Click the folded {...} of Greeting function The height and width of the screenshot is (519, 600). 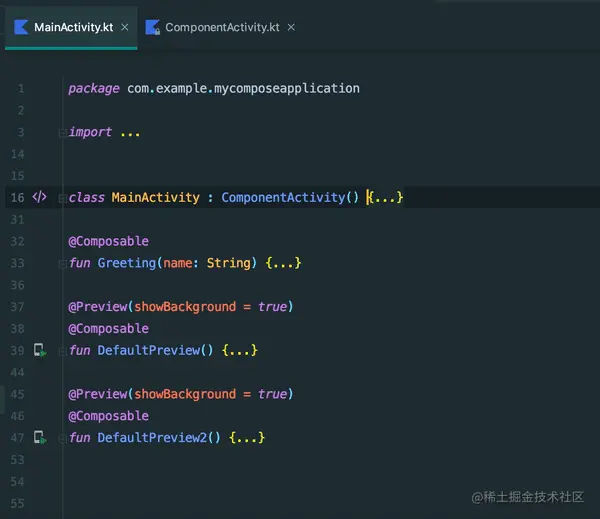tap(283, 263)
